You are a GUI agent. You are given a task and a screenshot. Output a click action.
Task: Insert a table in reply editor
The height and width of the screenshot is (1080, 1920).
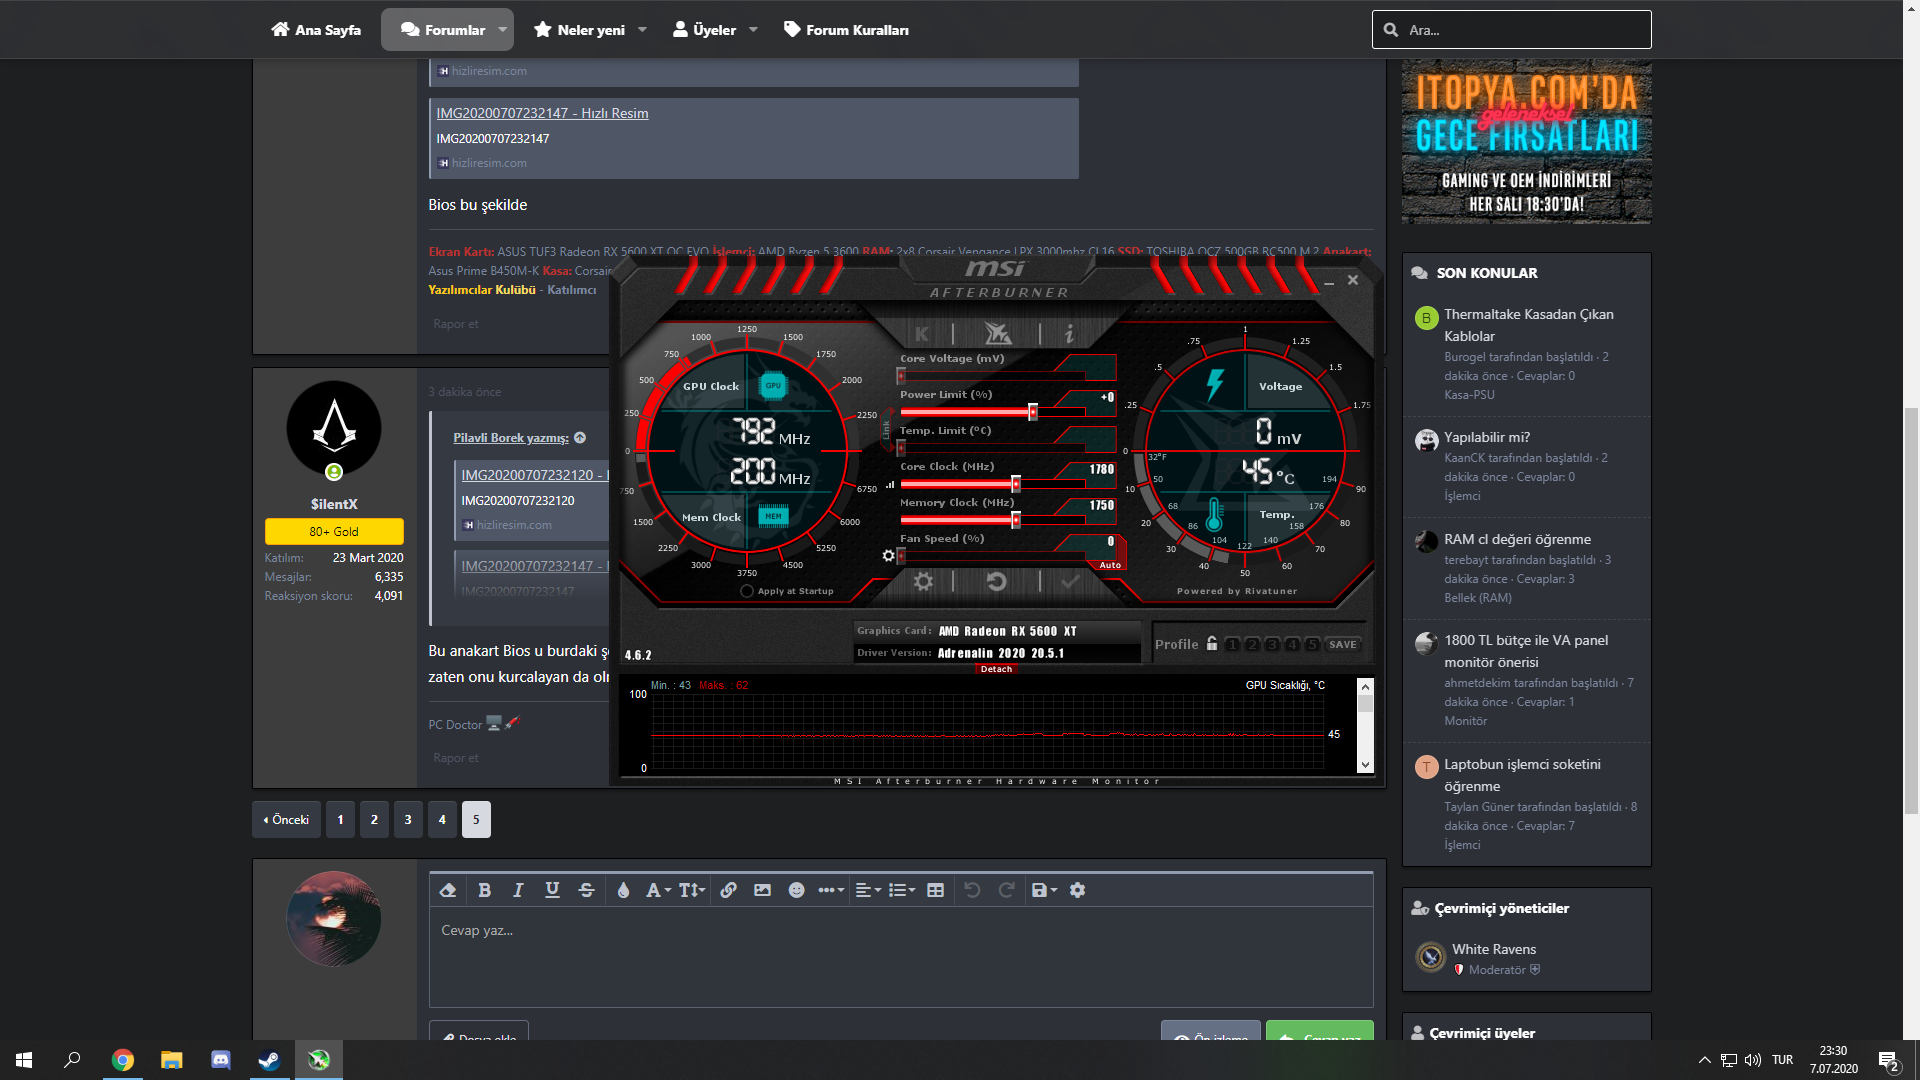(x=936, y=890)
